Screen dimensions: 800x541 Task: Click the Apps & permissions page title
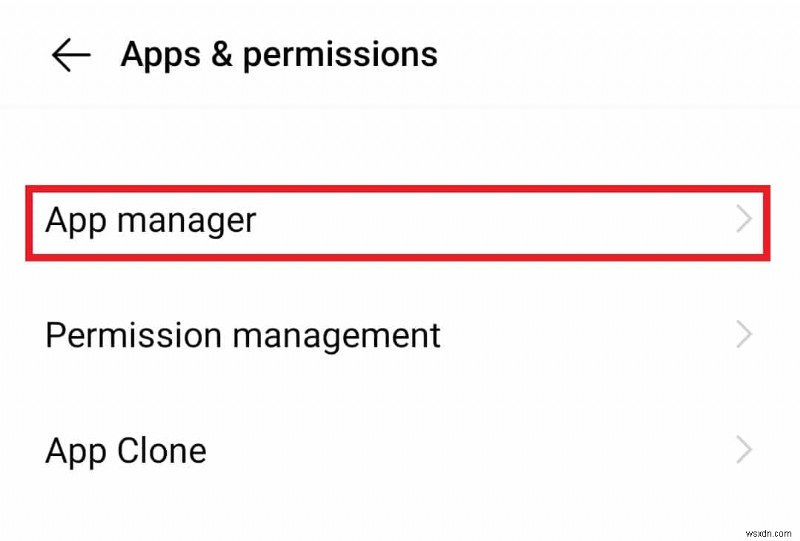pyautogui.click(x=279, y=54)
